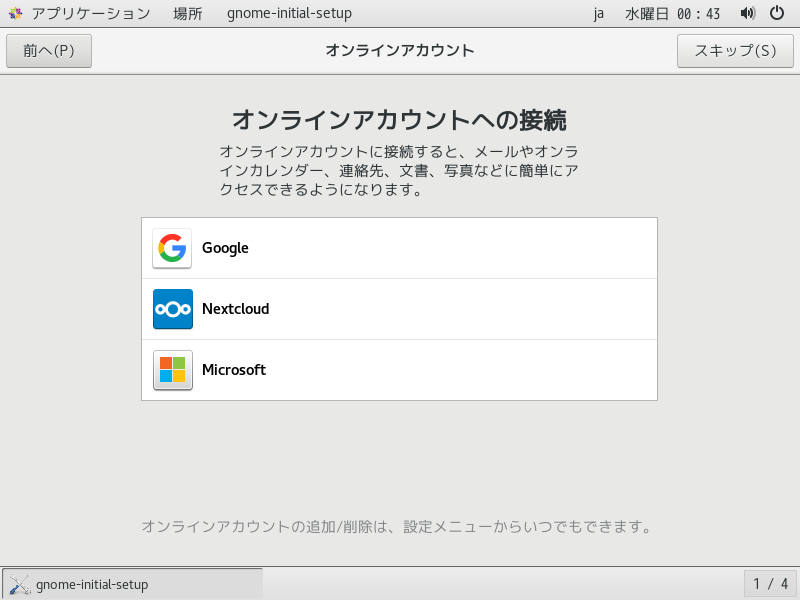Click the オンラインアカウントへの接続 heading

point(399,120)
